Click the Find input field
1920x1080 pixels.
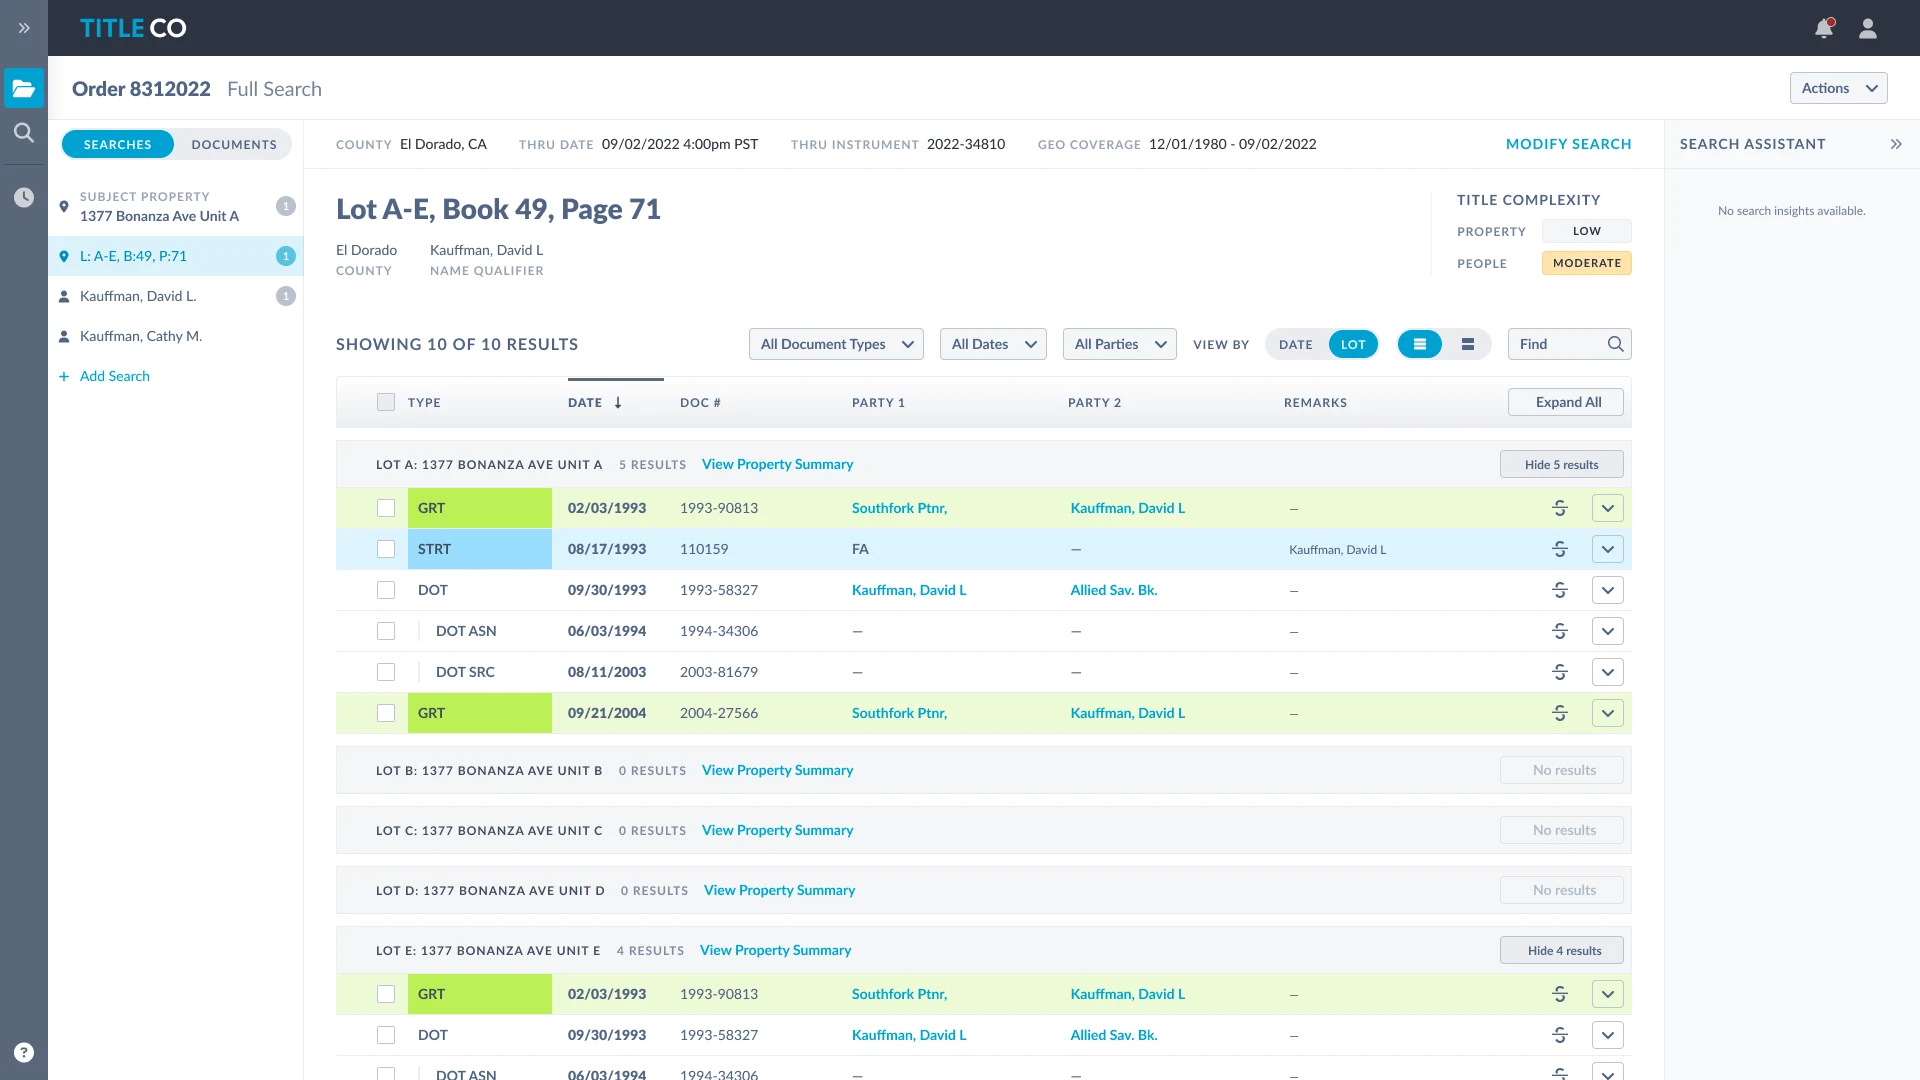[x=1570, y=344]
